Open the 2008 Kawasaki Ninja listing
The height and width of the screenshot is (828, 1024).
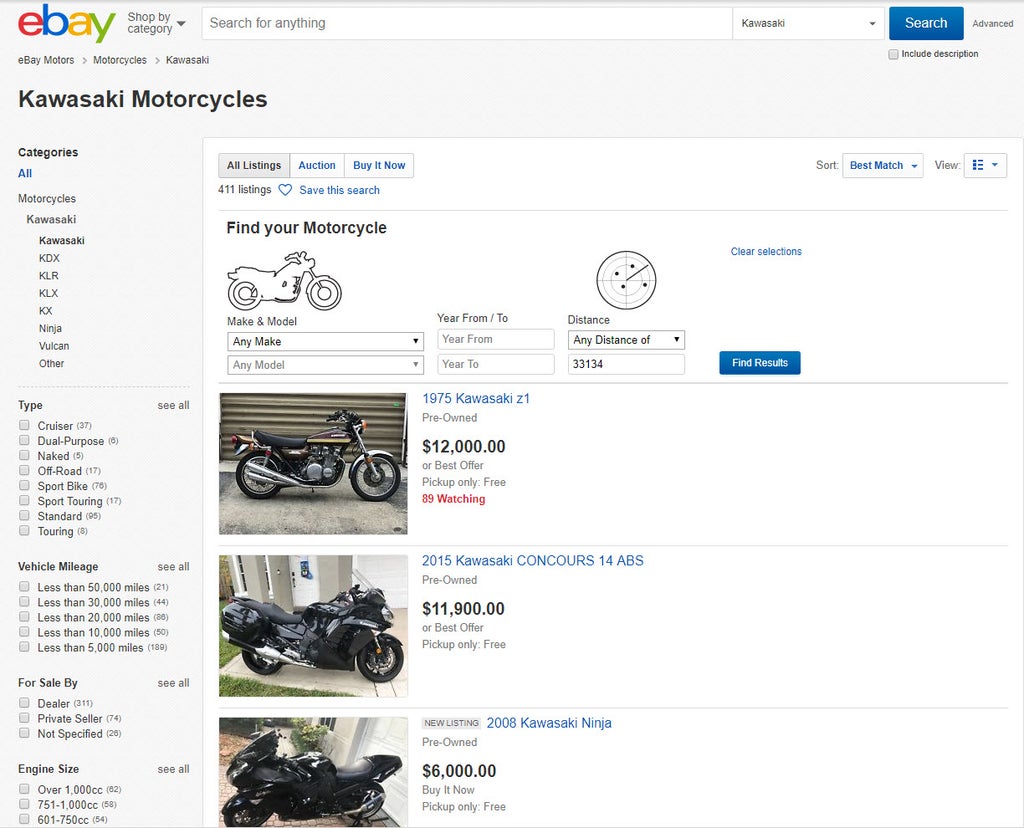549,723
